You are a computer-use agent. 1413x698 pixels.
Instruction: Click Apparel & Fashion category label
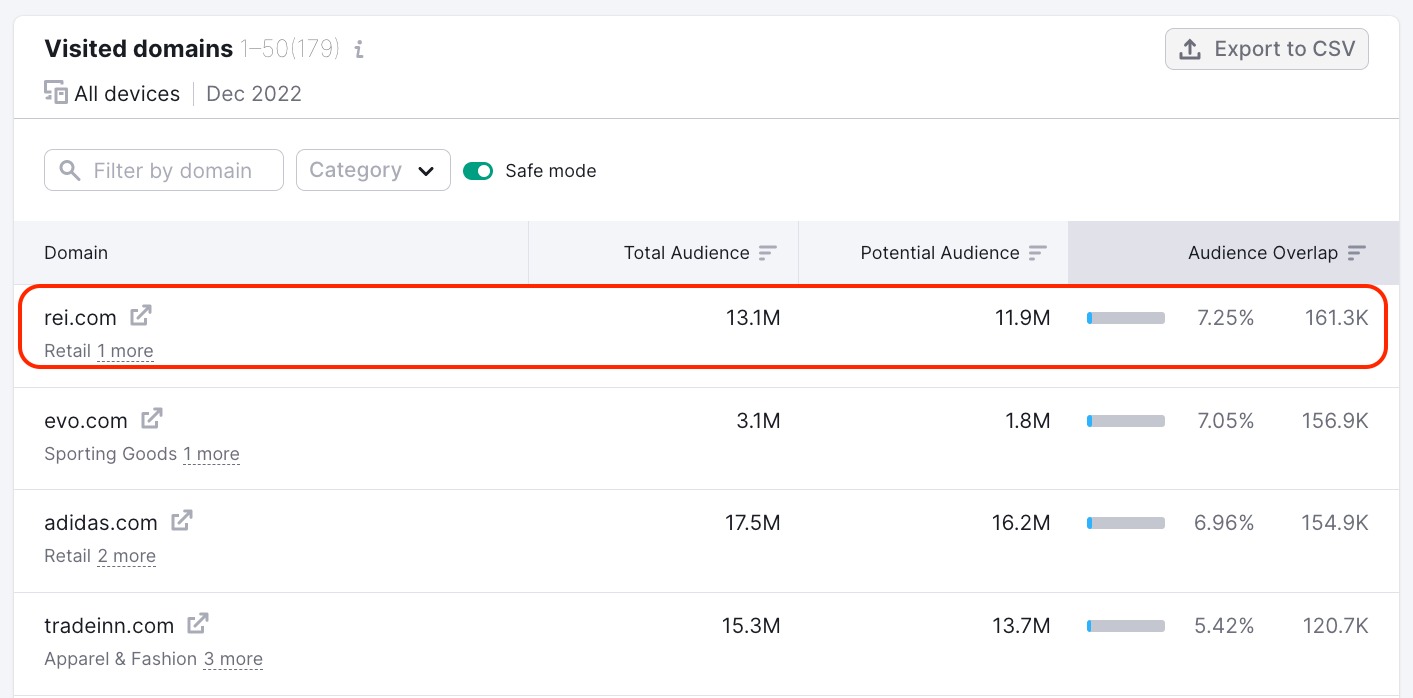(x=120, y=659)
